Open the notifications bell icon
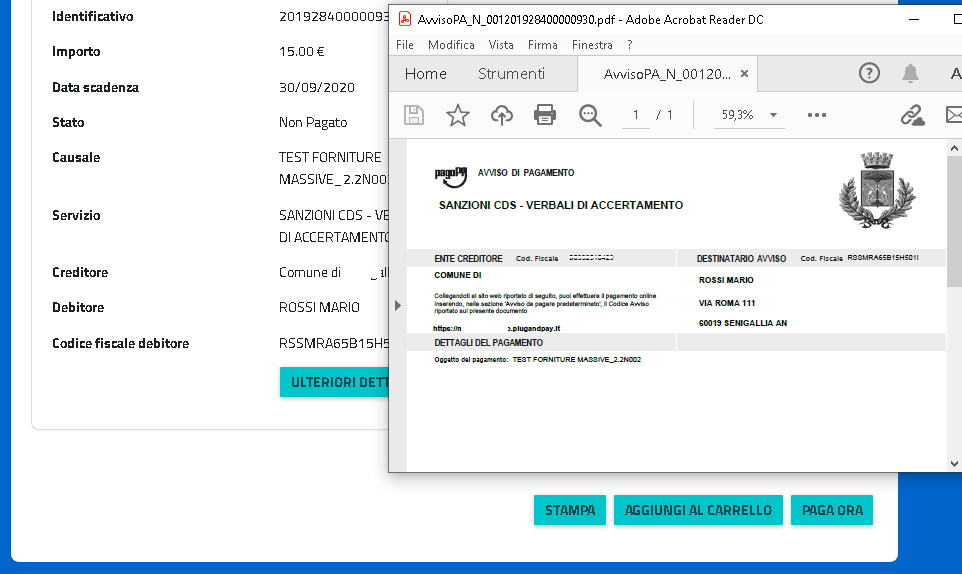This screenshot has width=962, height=574. (910, 73)
